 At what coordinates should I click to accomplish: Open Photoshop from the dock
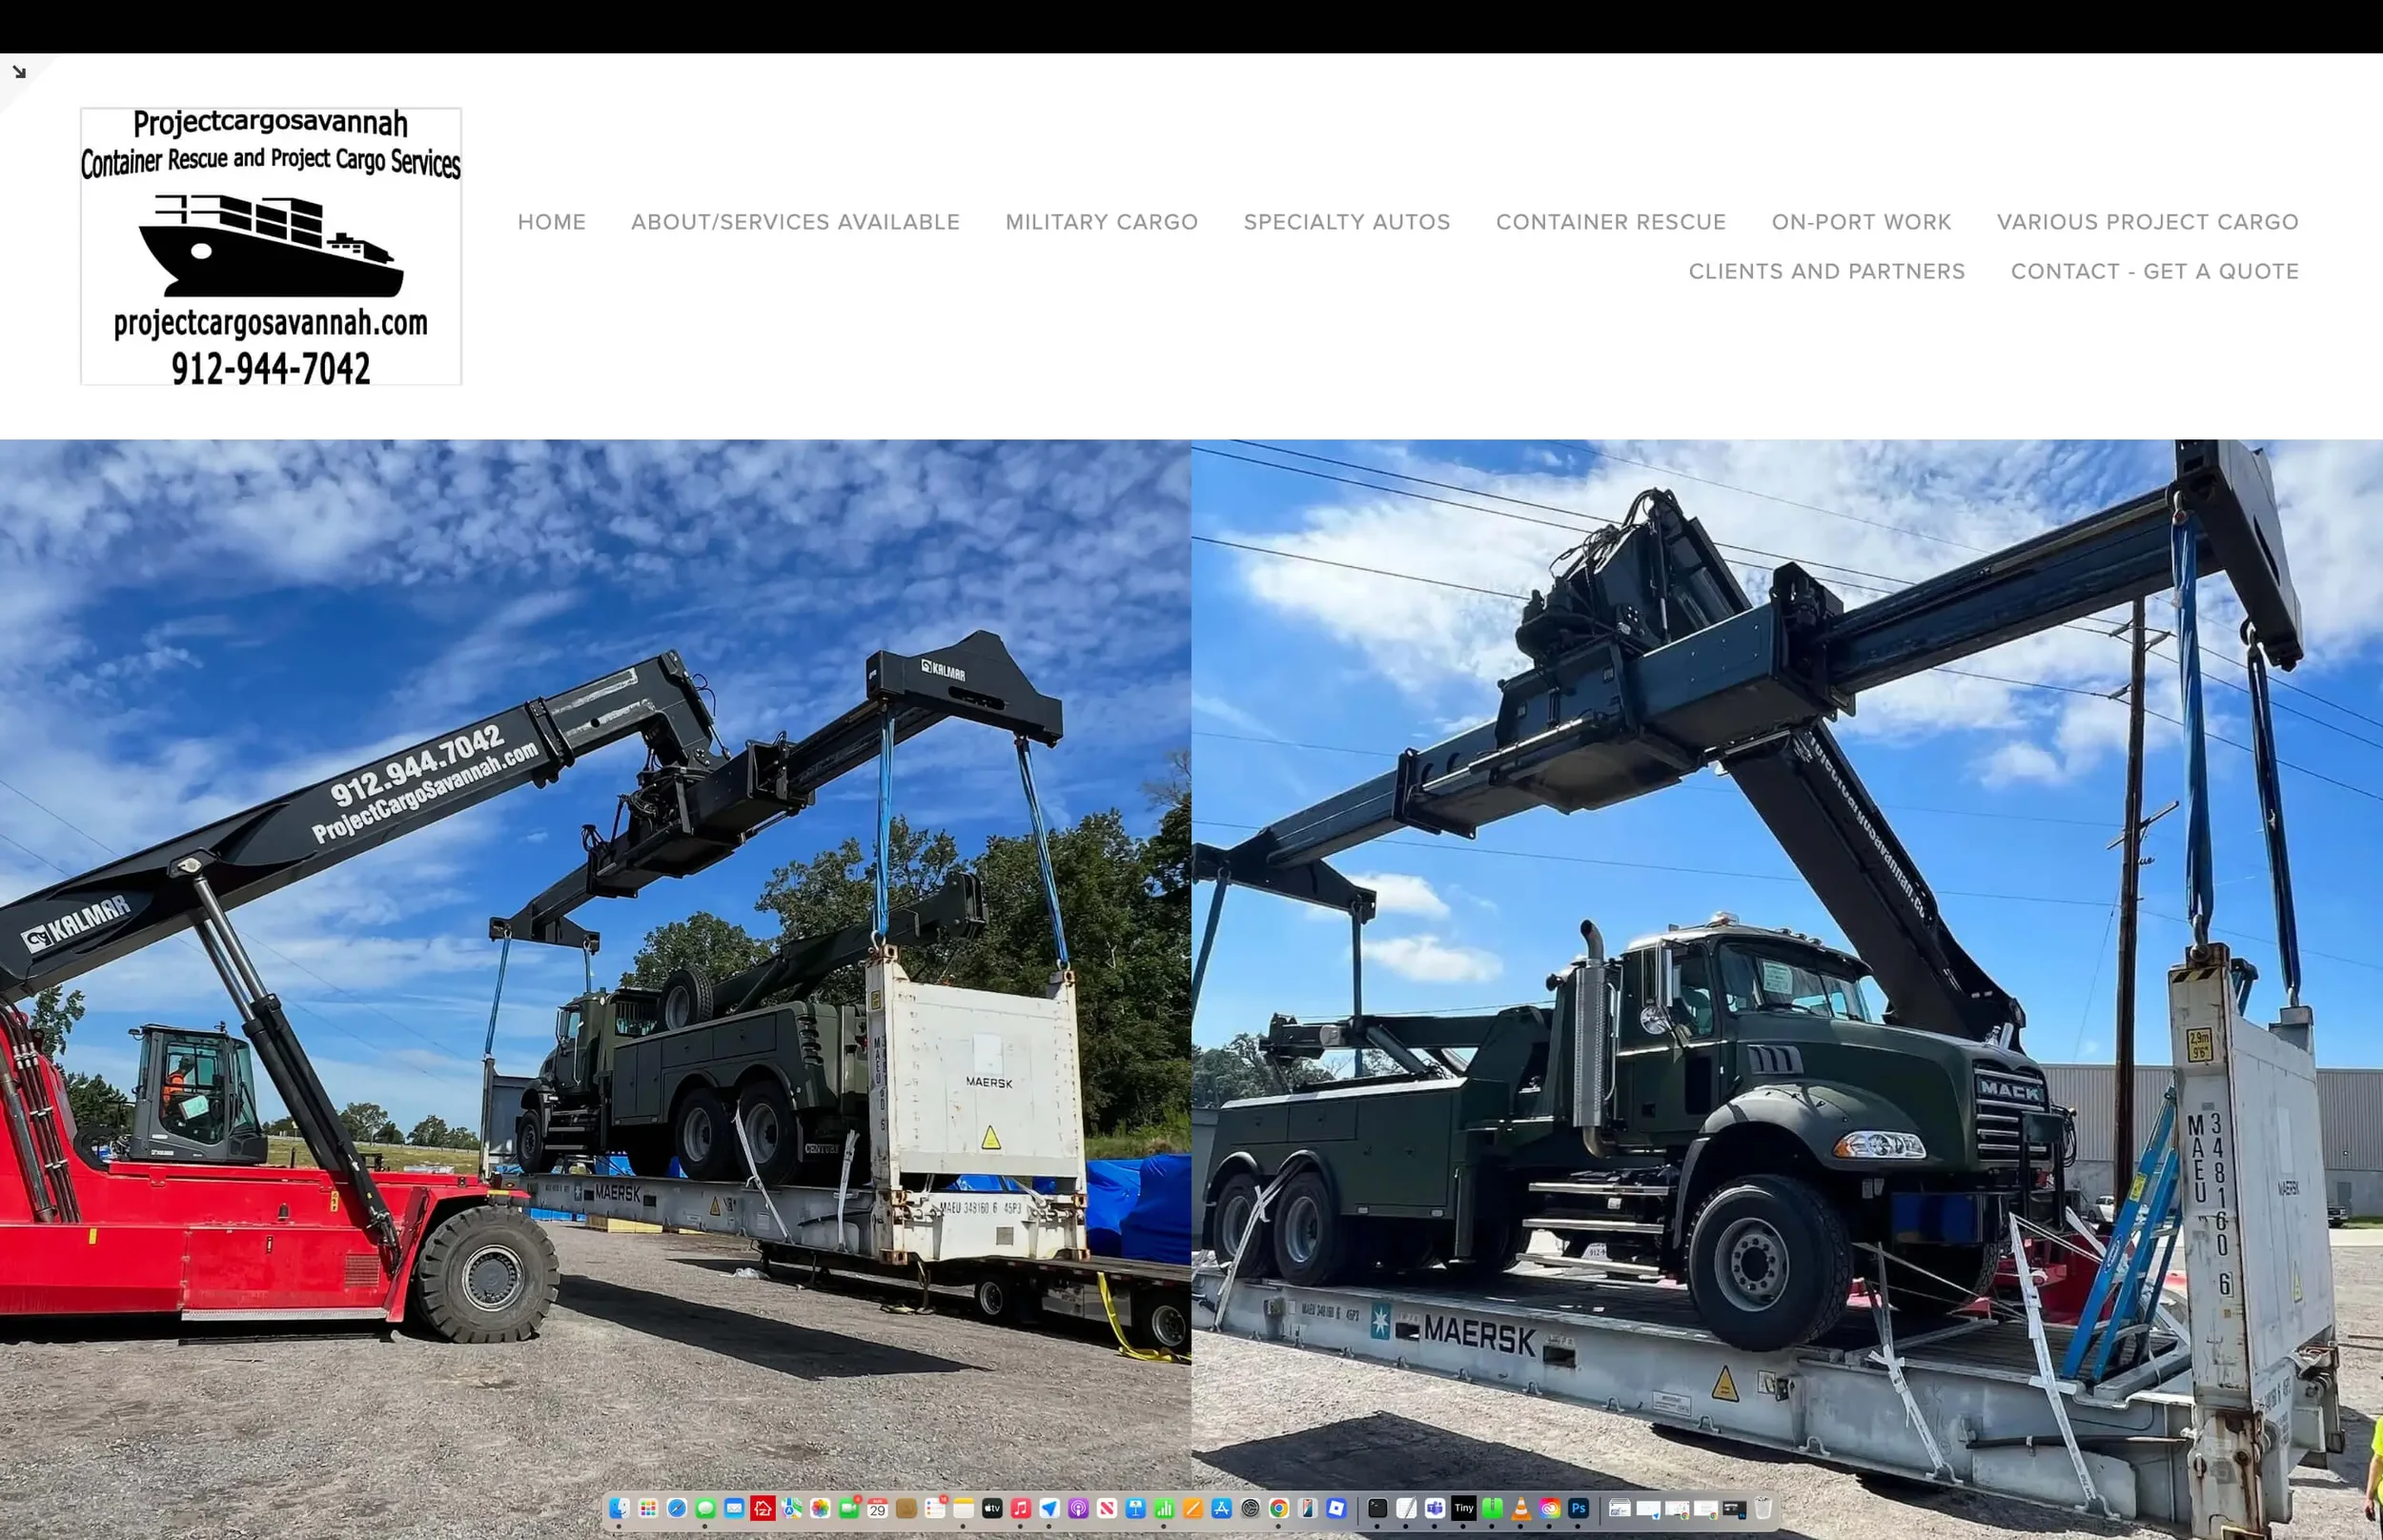pyautogui.click(x=1578, y=1508)
